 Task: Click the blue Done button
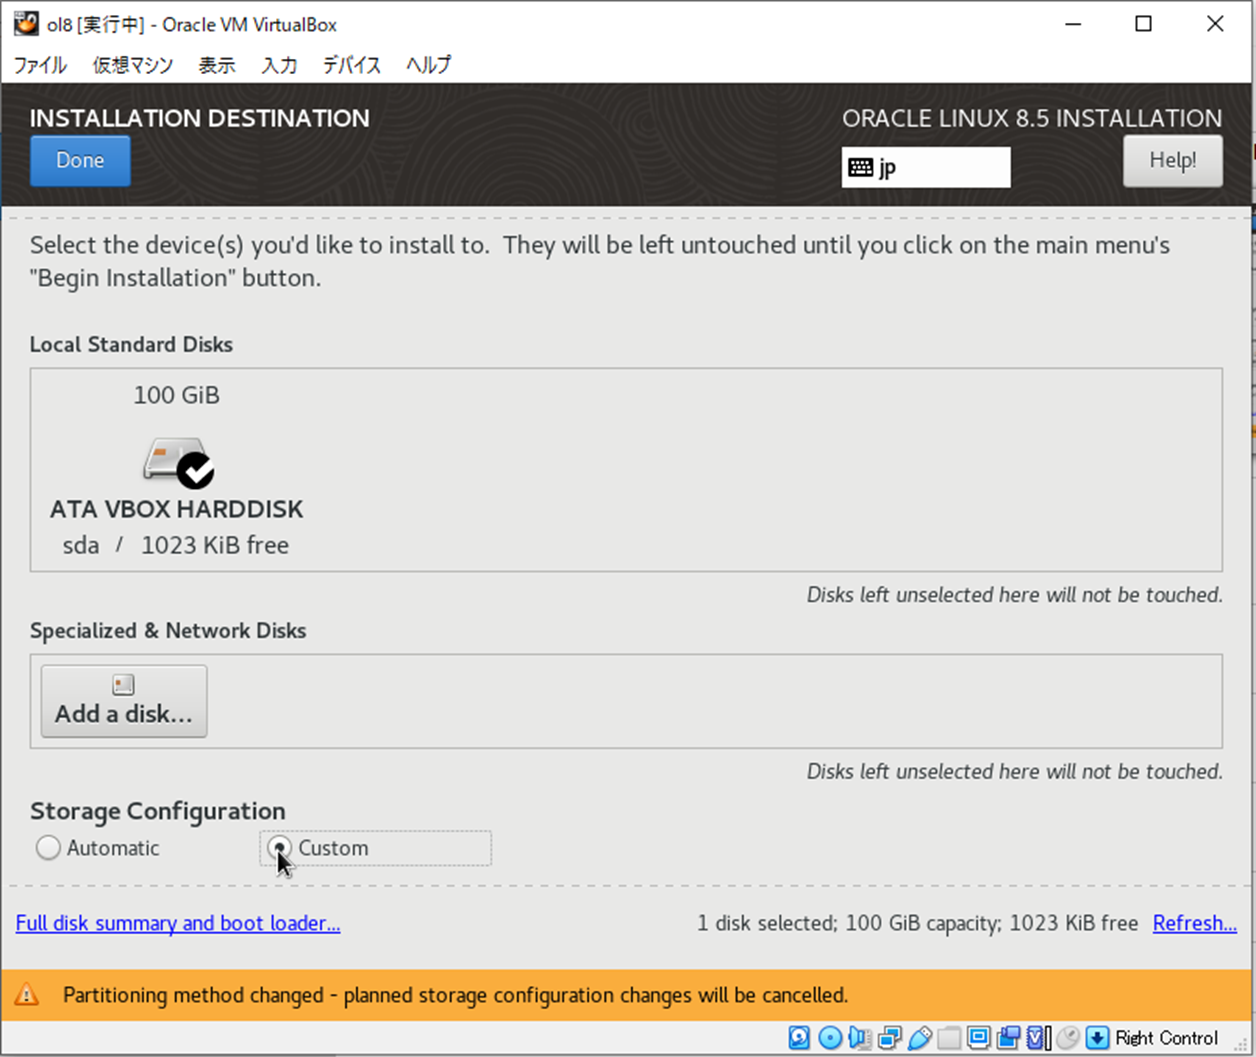click(80, 161)
